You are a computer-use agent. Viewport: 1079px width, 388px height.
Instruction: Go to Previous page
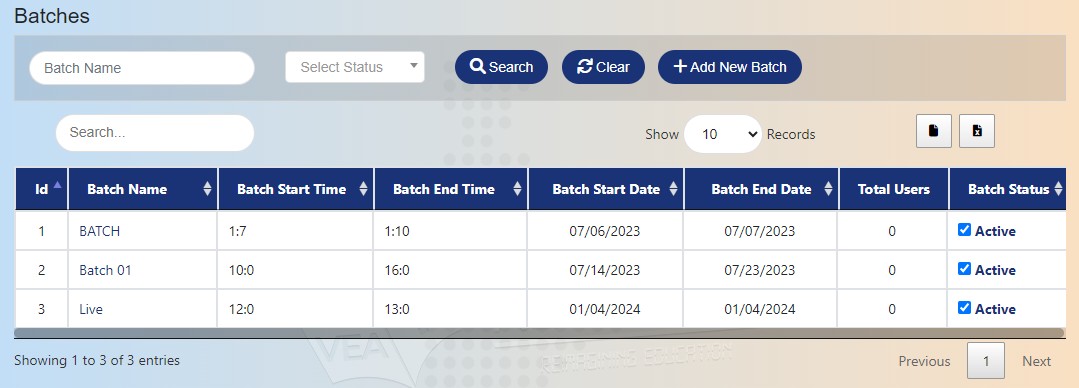pyautogui.click(x=924, y=361)
